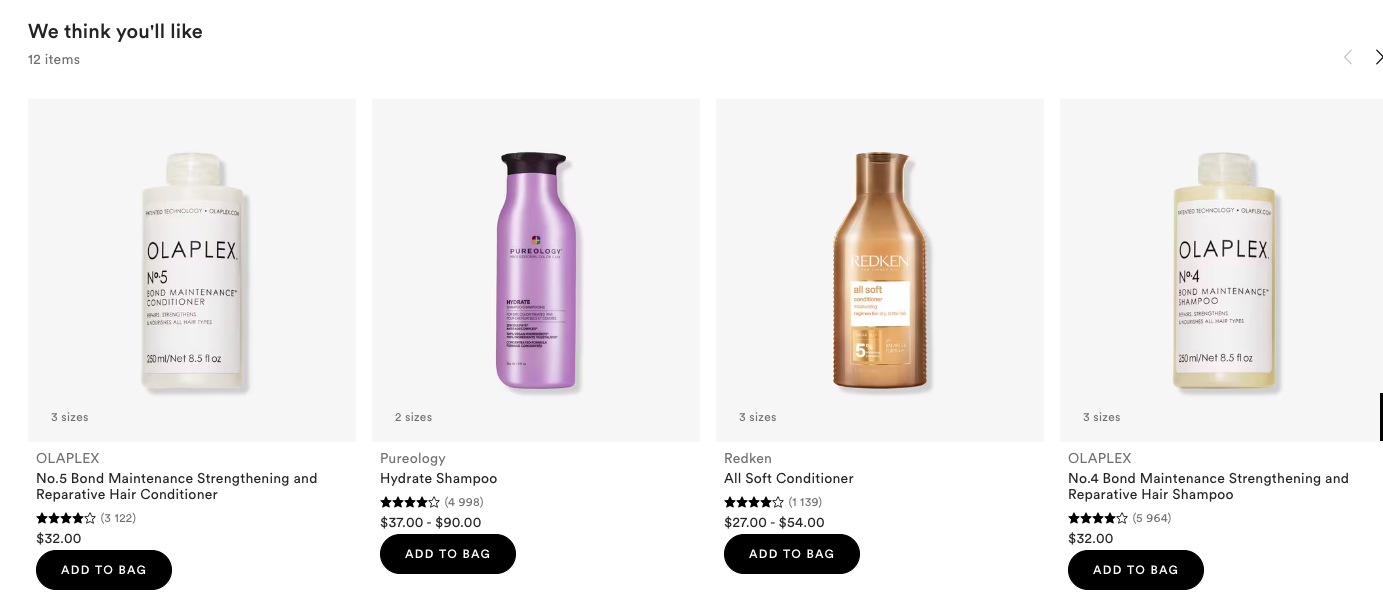
Task: Open No.5 Bond Maintenance Conditioner title link
Action: click(176, 486)
